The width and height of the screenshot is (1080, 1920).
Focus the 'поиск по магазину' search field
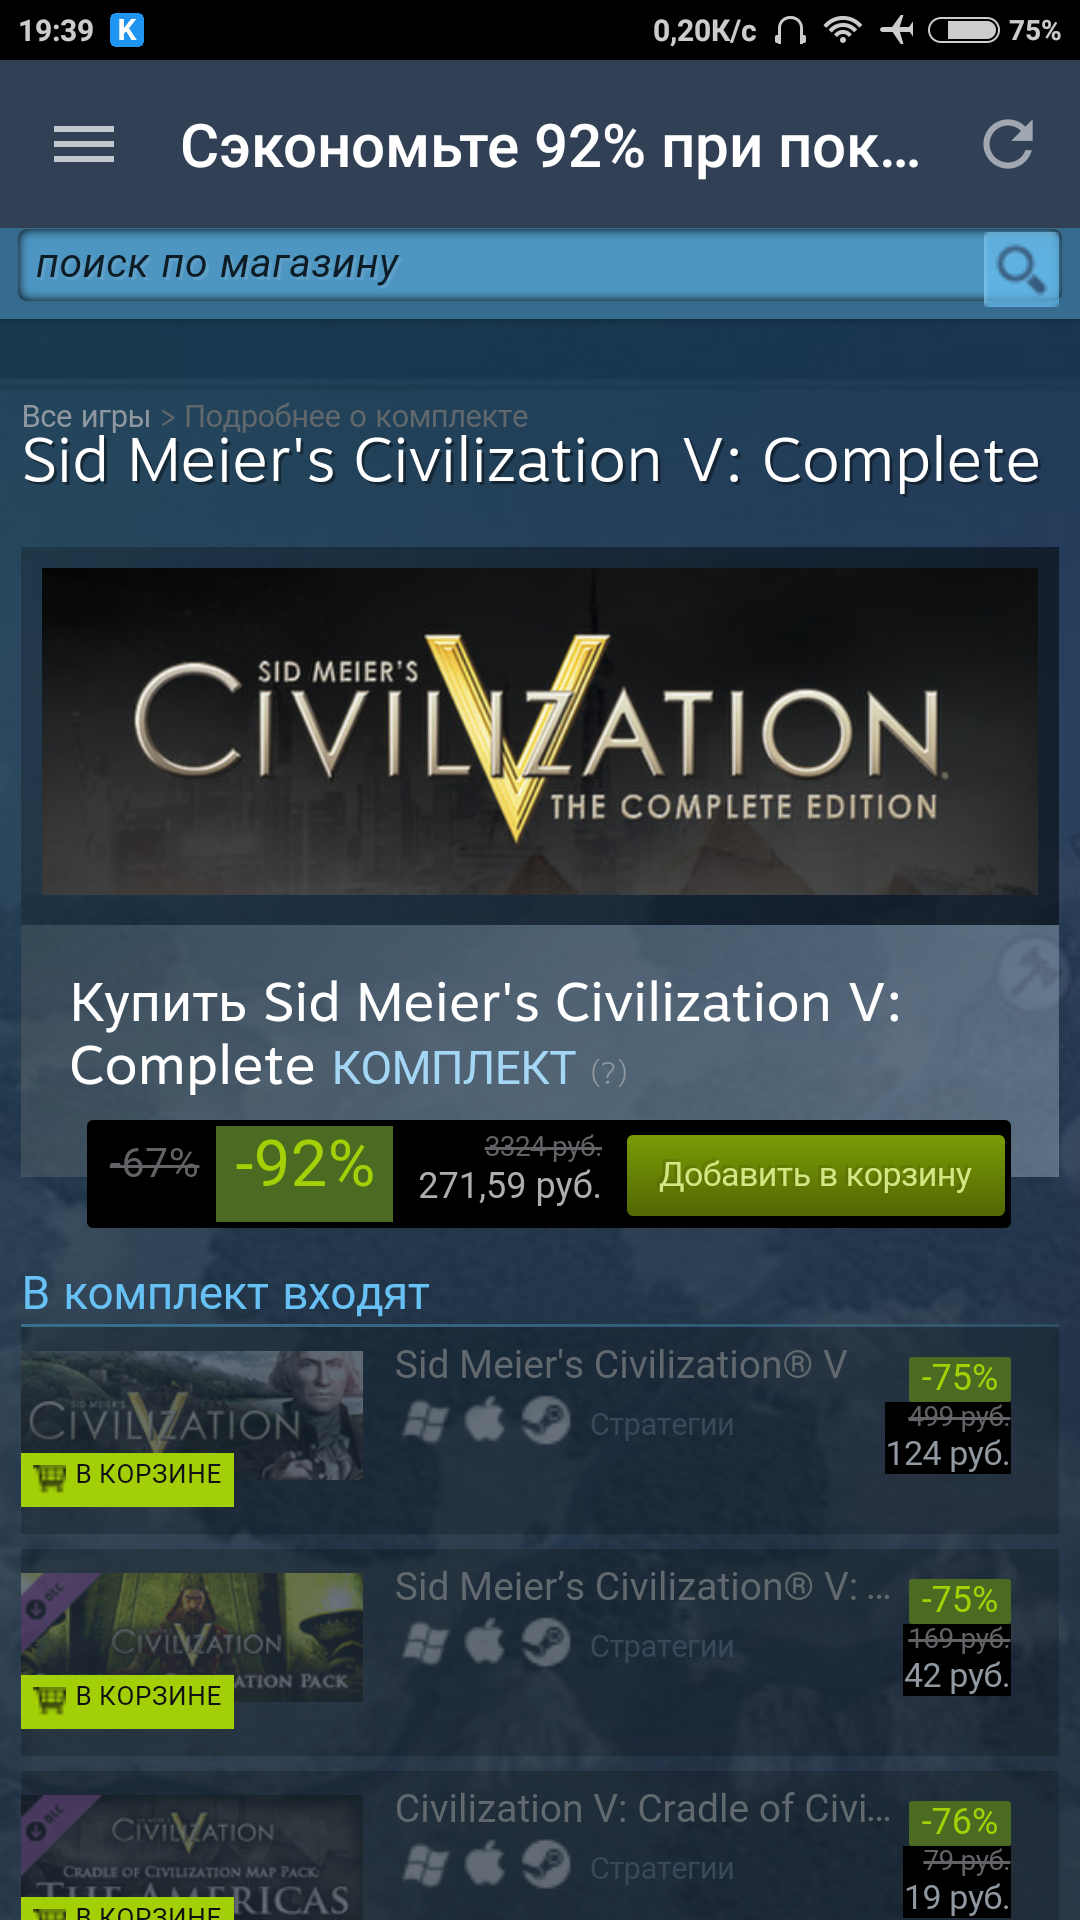click(x=501, y=265)
